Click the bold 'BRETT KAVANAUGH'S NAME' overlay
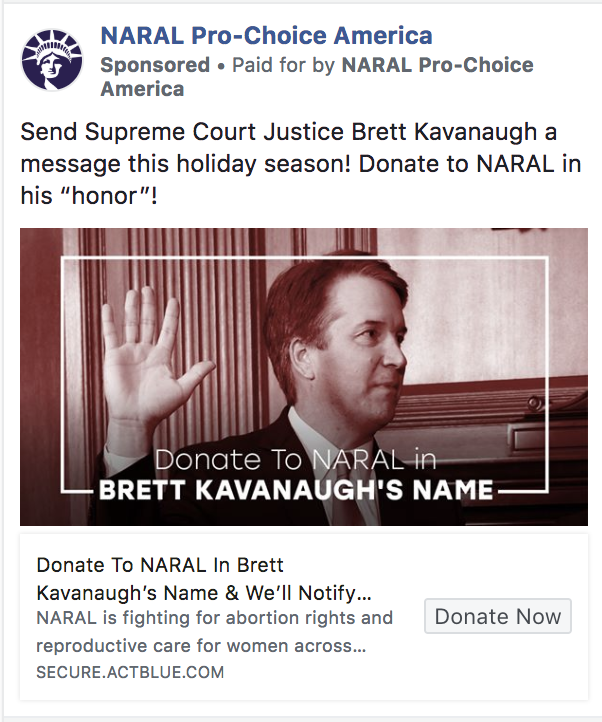Image resolution: width=602 pixels, height=722 pixels. (296, 489)
